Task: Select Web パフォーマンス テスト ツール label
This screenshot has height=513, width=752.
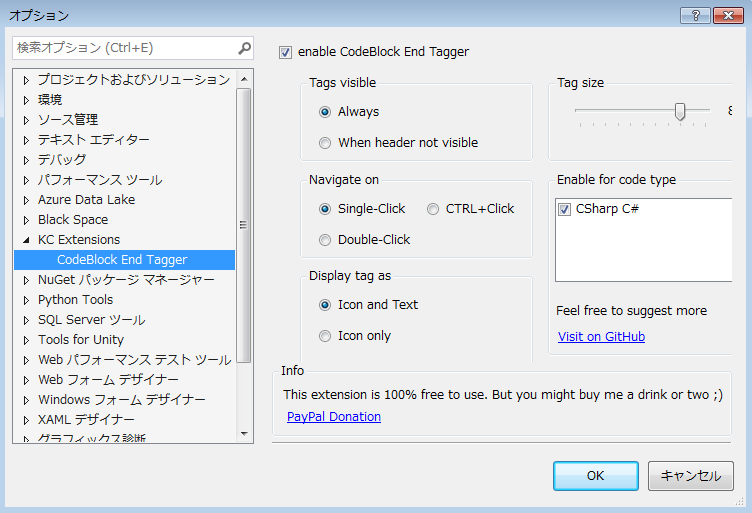Action: pyautogui.click(x=135, y=360)
